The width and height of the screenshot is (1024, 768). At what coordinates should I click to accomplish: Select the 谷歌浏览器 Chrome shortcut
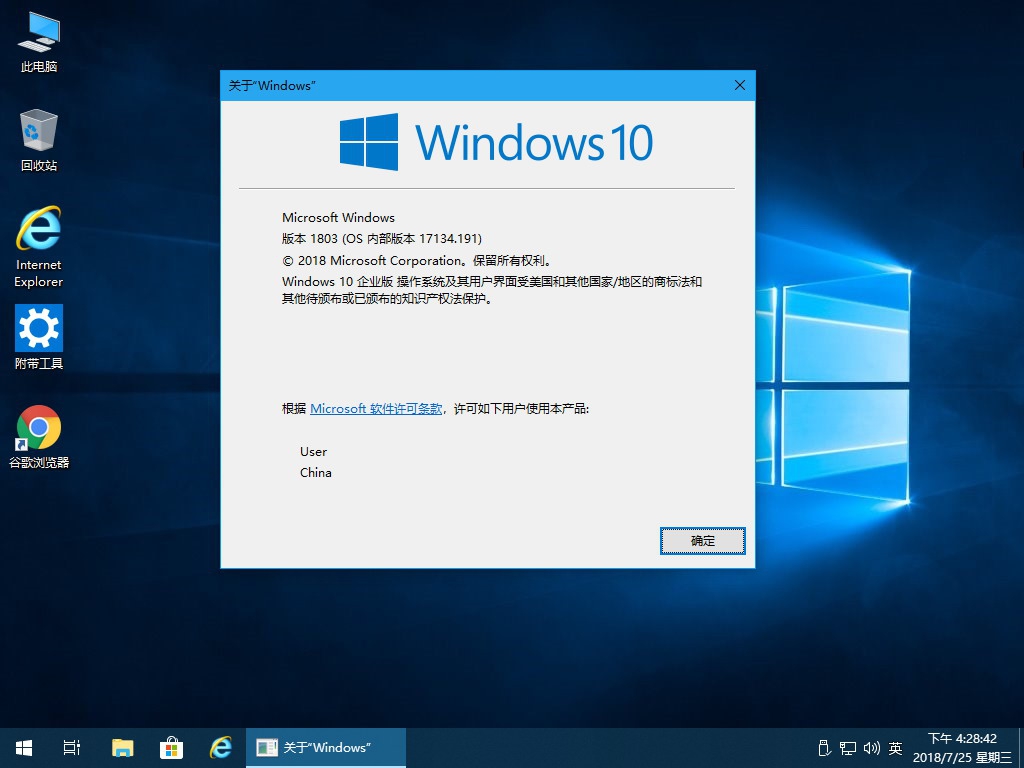(39, 437)
